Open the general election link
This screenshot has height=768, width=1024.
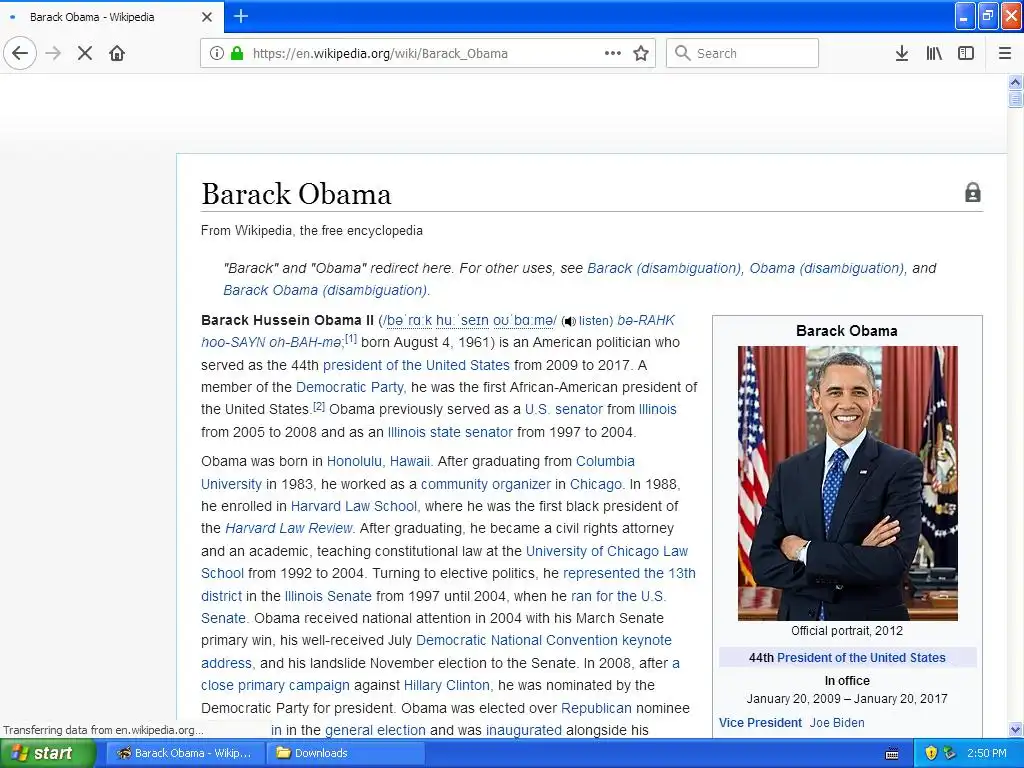point(375,731)
